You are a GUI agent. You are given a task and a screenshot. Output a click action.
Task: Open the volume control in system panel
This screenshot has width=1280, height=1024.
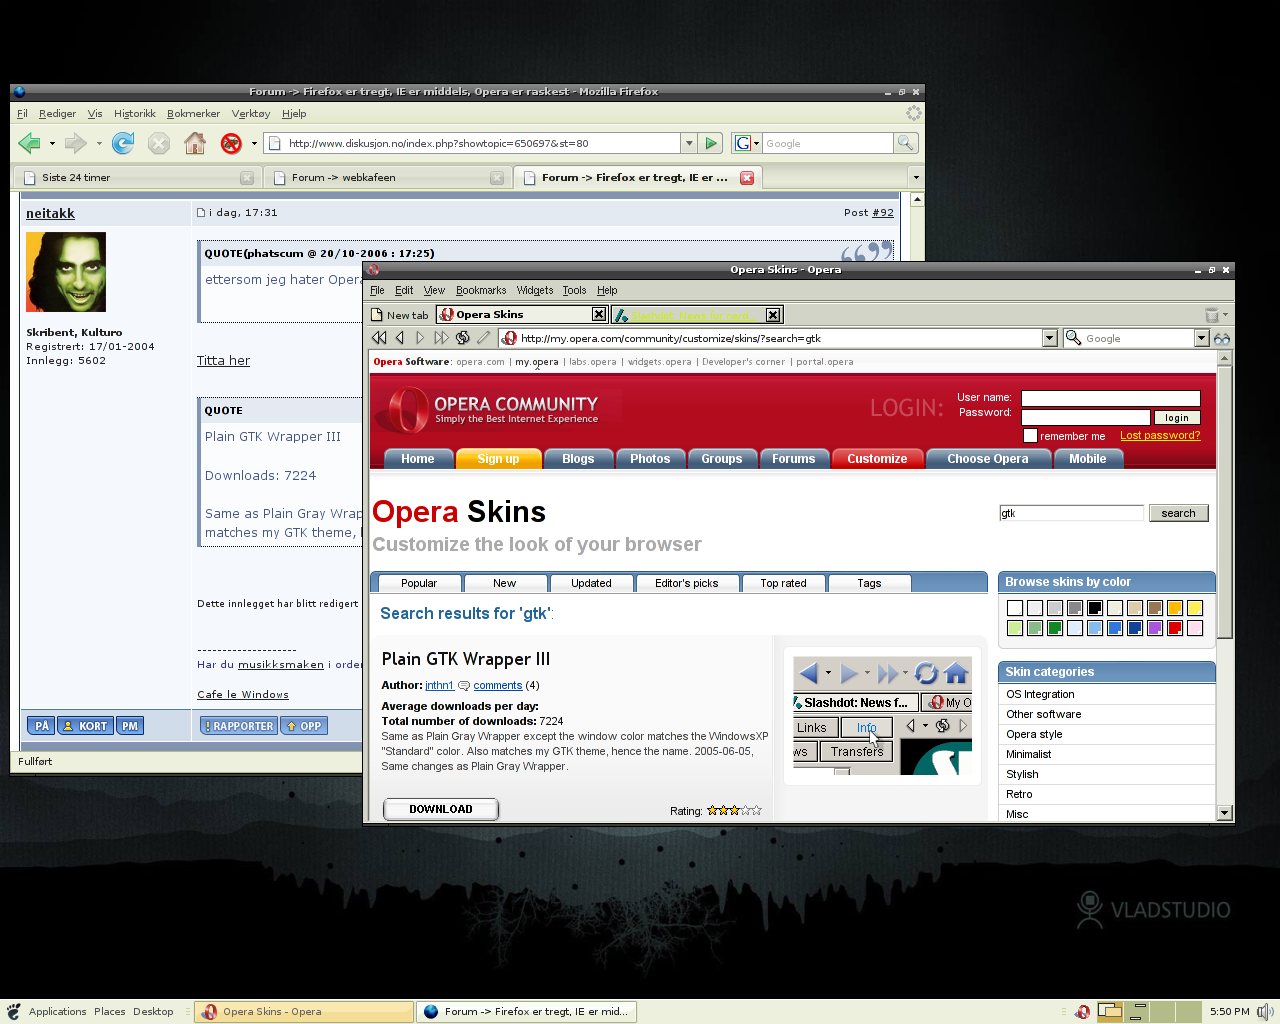(1265, 1011)
